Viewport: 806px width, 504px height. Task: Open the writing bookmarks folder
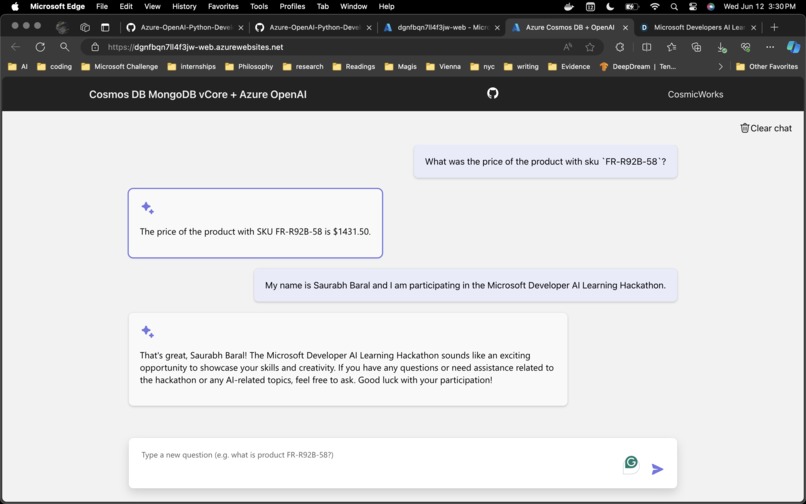(521, 66)
